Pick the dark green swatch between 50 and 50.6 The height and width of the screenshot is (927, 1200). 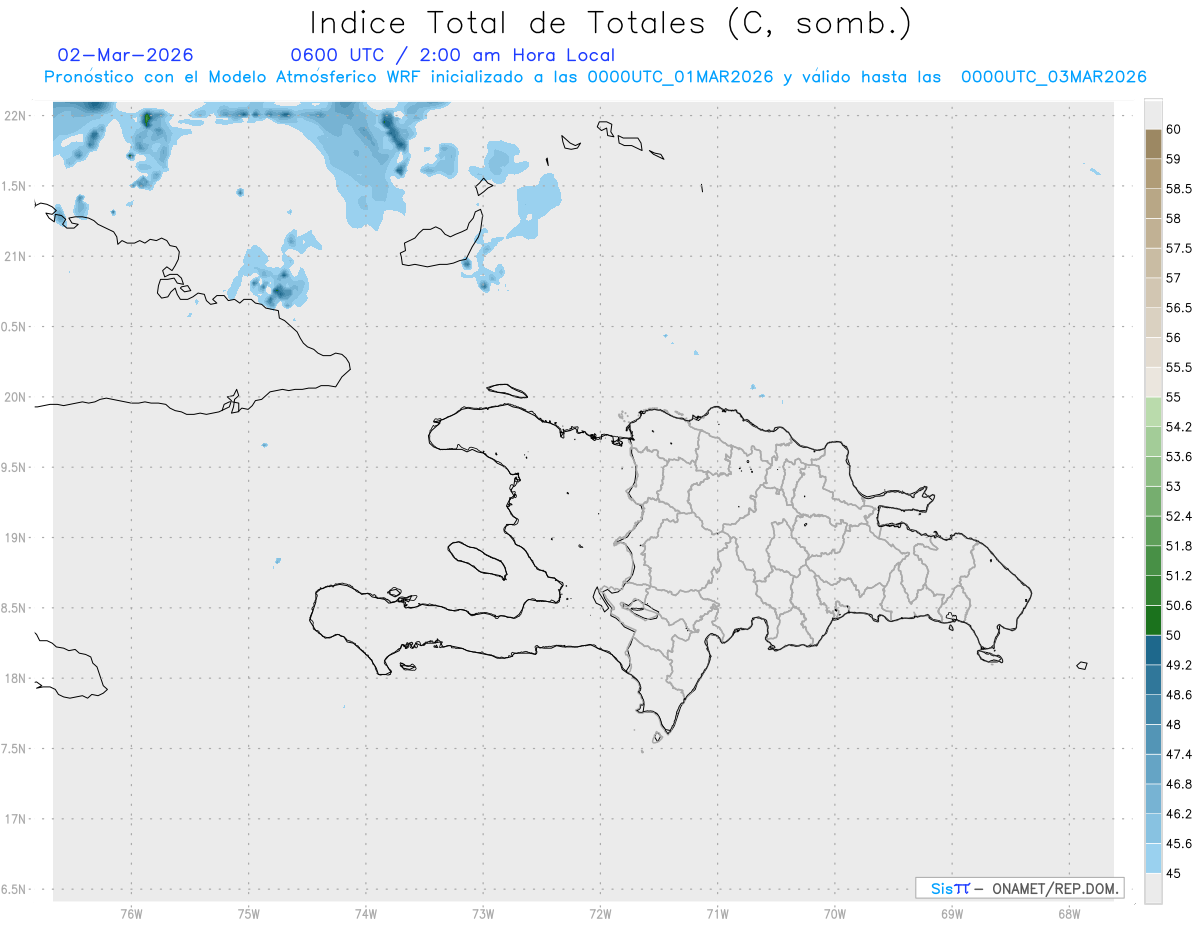1153,621
